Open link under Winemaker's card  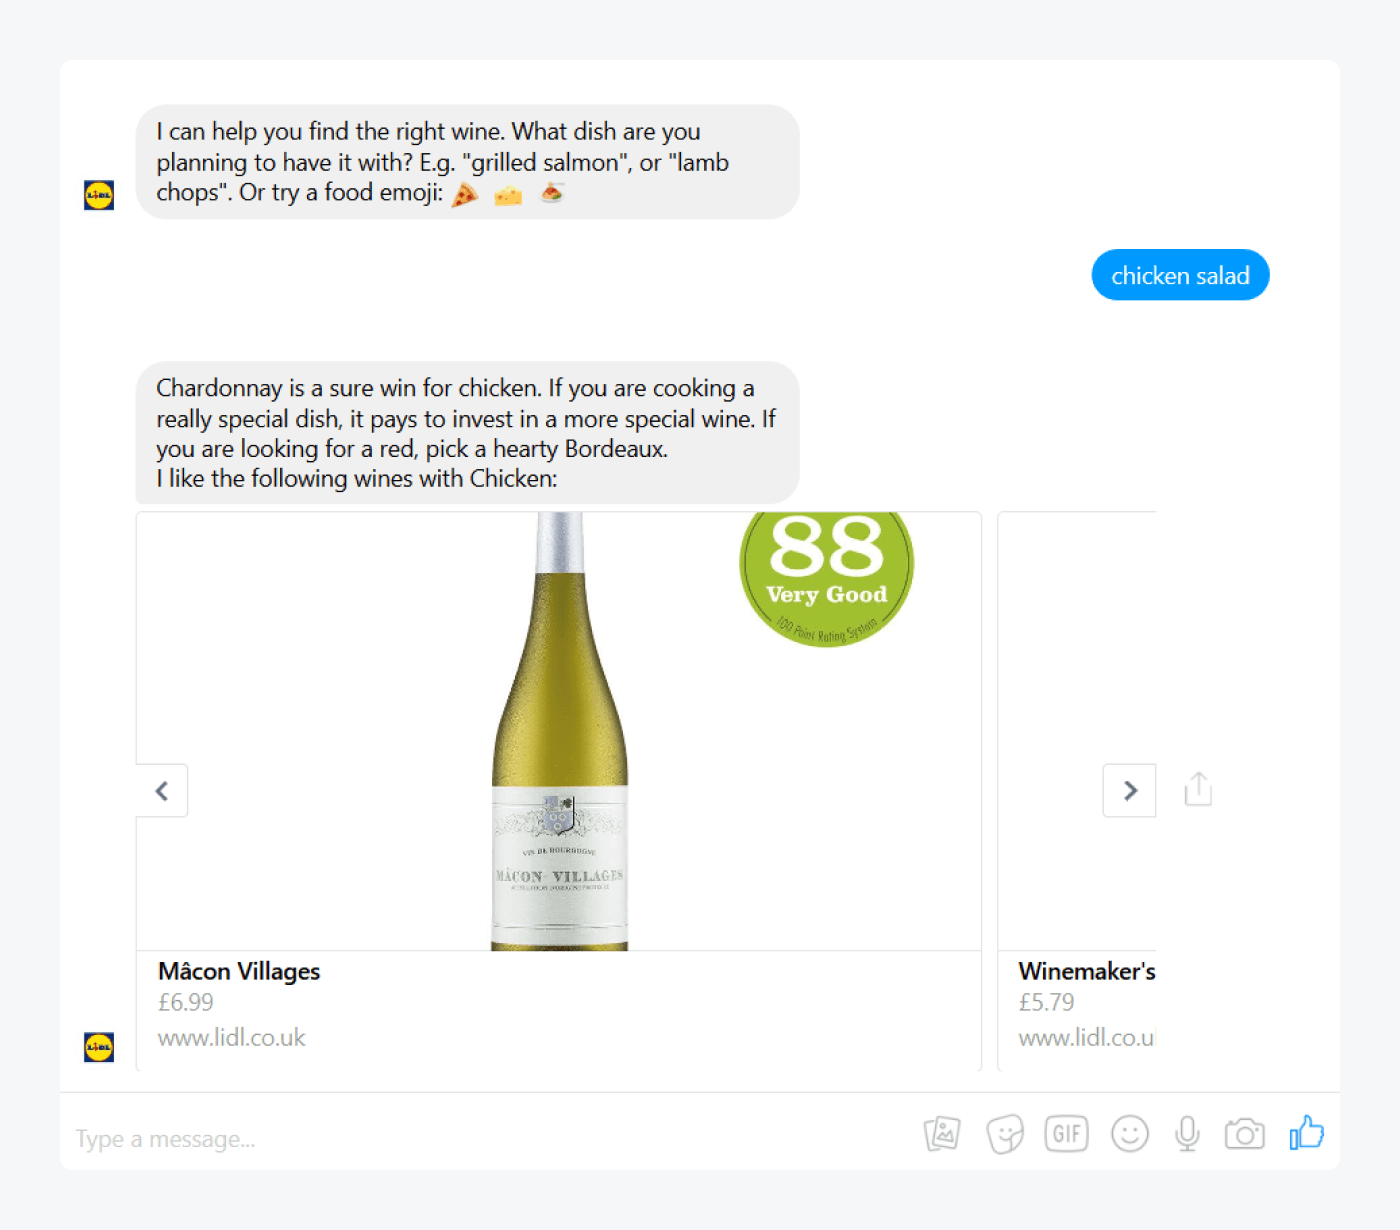1086,1037
